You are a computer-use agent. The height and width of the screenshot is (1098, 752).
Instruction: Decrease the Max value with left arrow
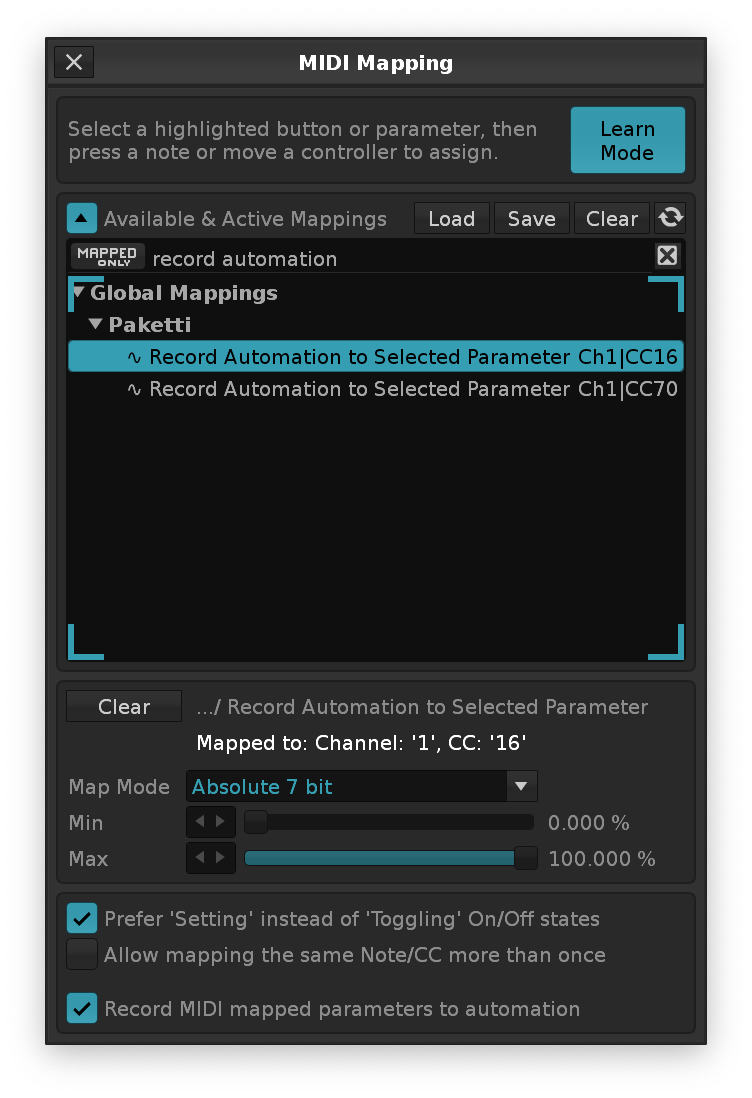pyautogui.click(x=200, y=858)
